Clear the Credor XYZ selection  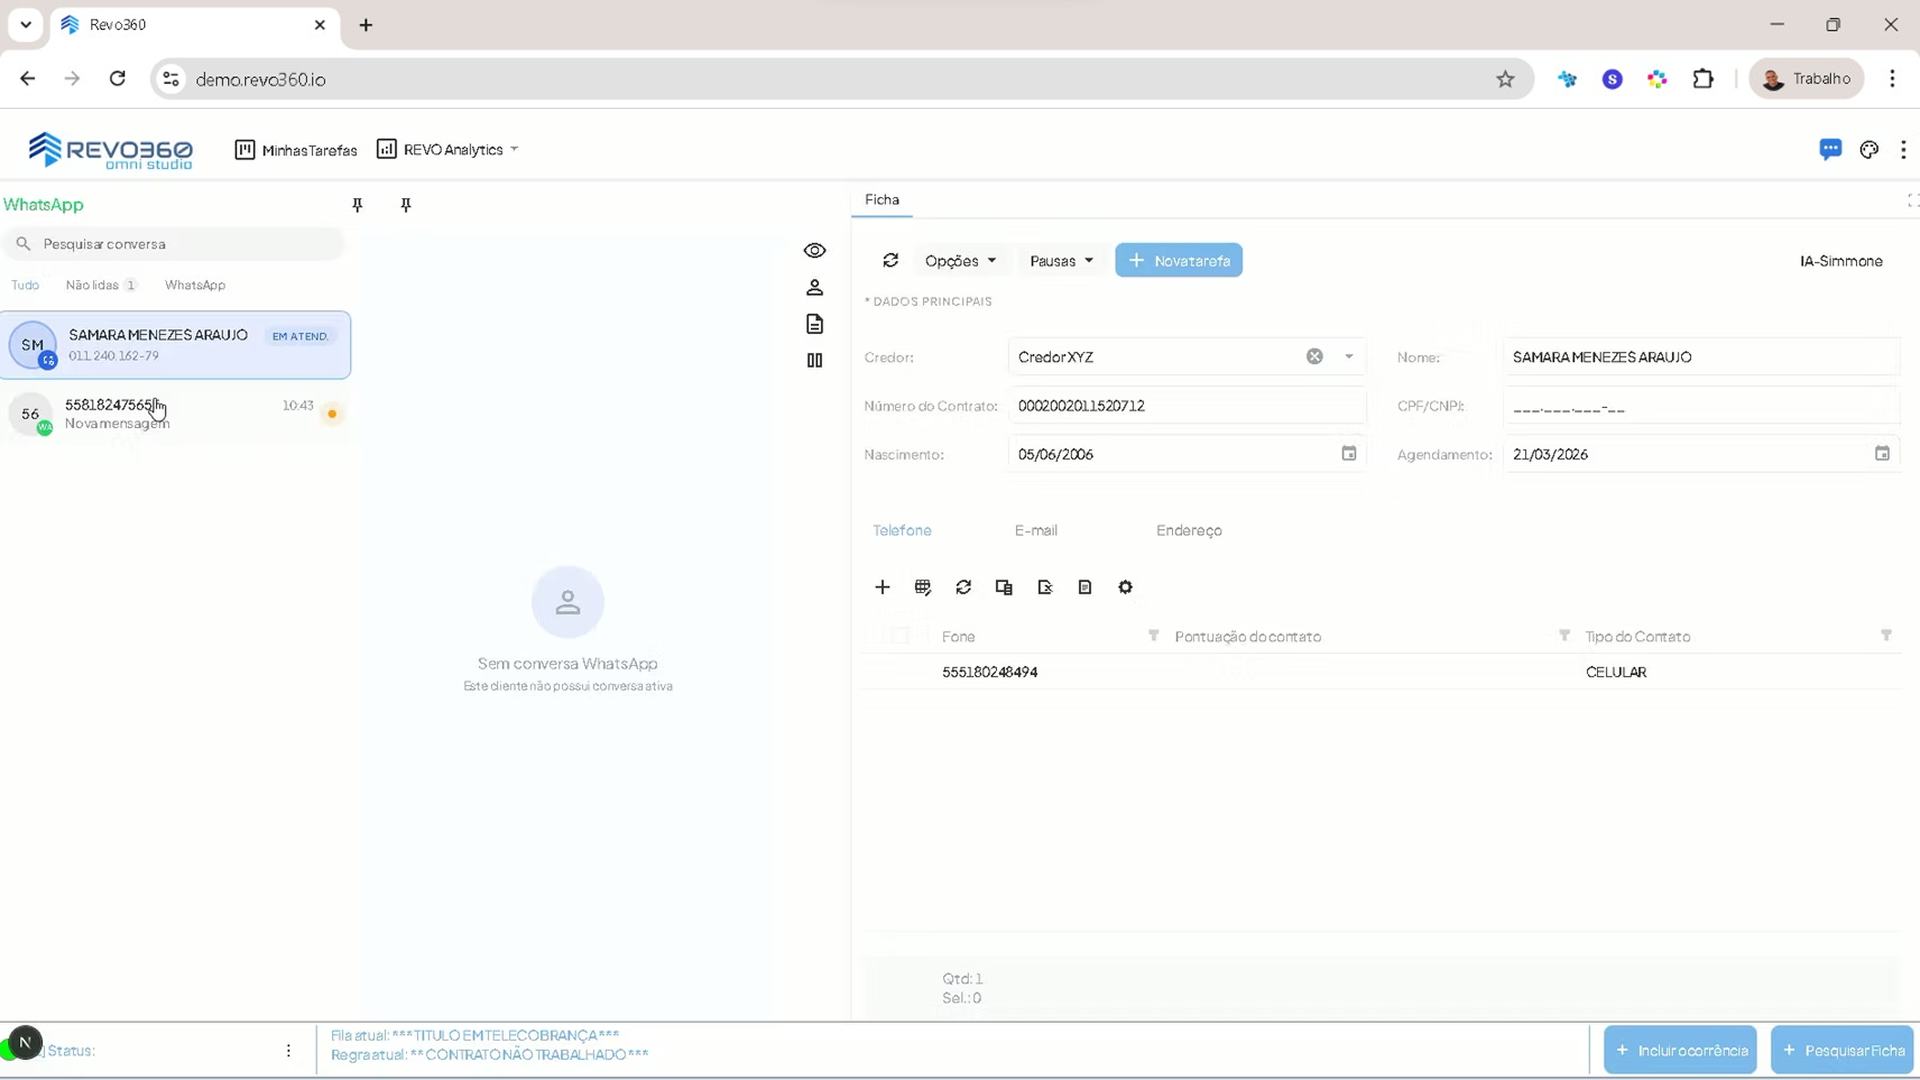tap(1314, 356)
